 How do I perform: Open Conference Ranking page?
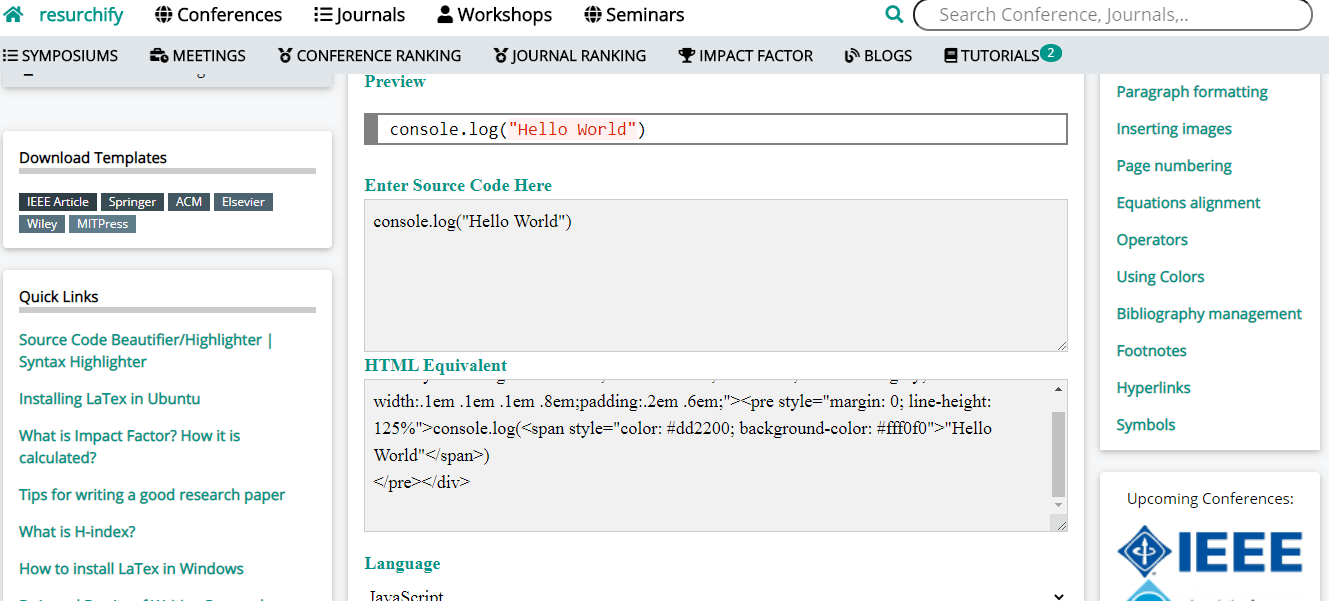coord(370,56)
